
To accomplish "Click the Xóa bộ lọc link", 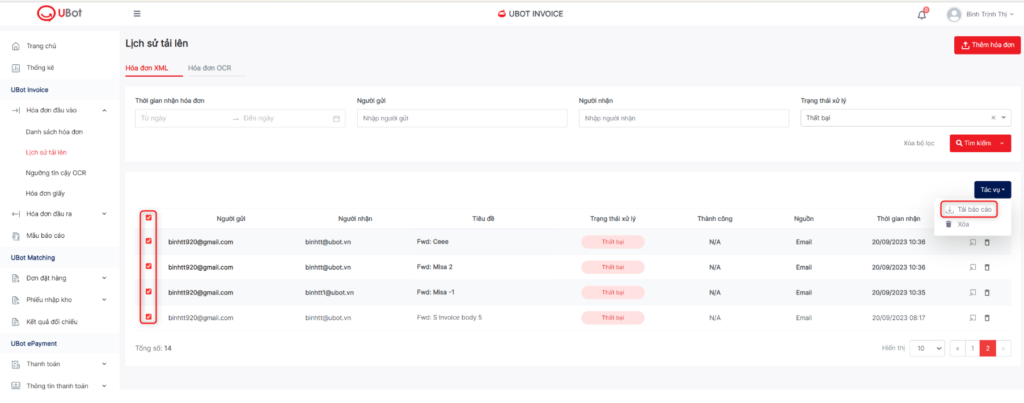I will tap(919, 144).
